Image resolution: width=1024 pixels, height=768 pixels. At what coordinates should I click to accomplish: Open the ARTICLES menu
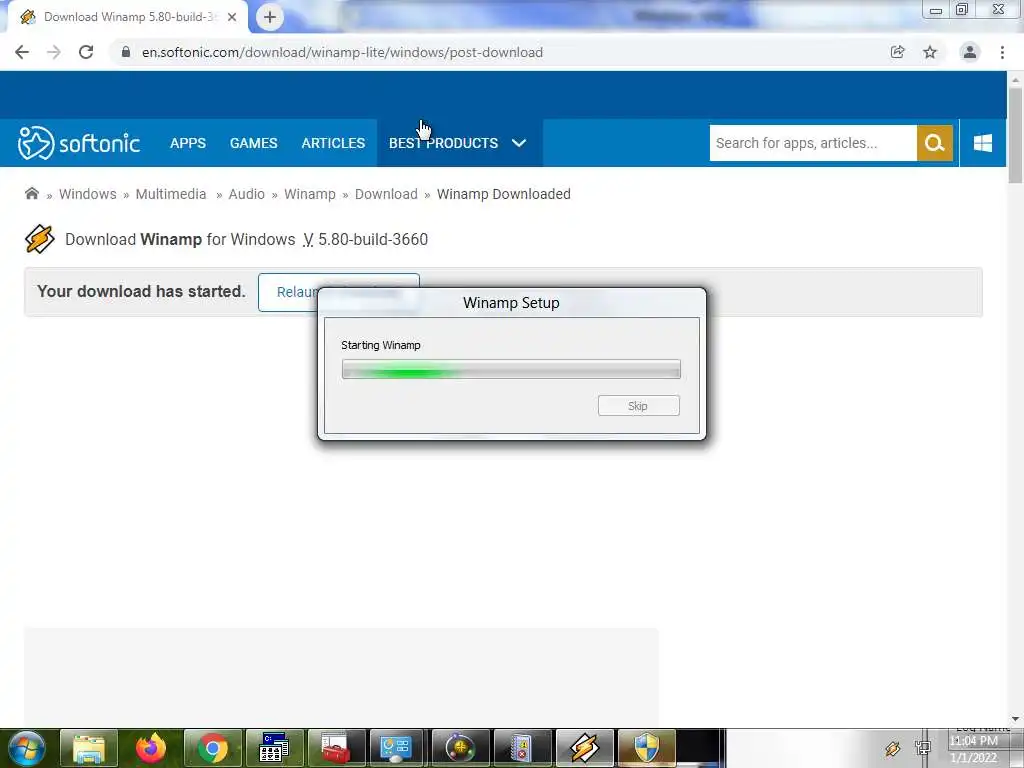click(333, 143)
